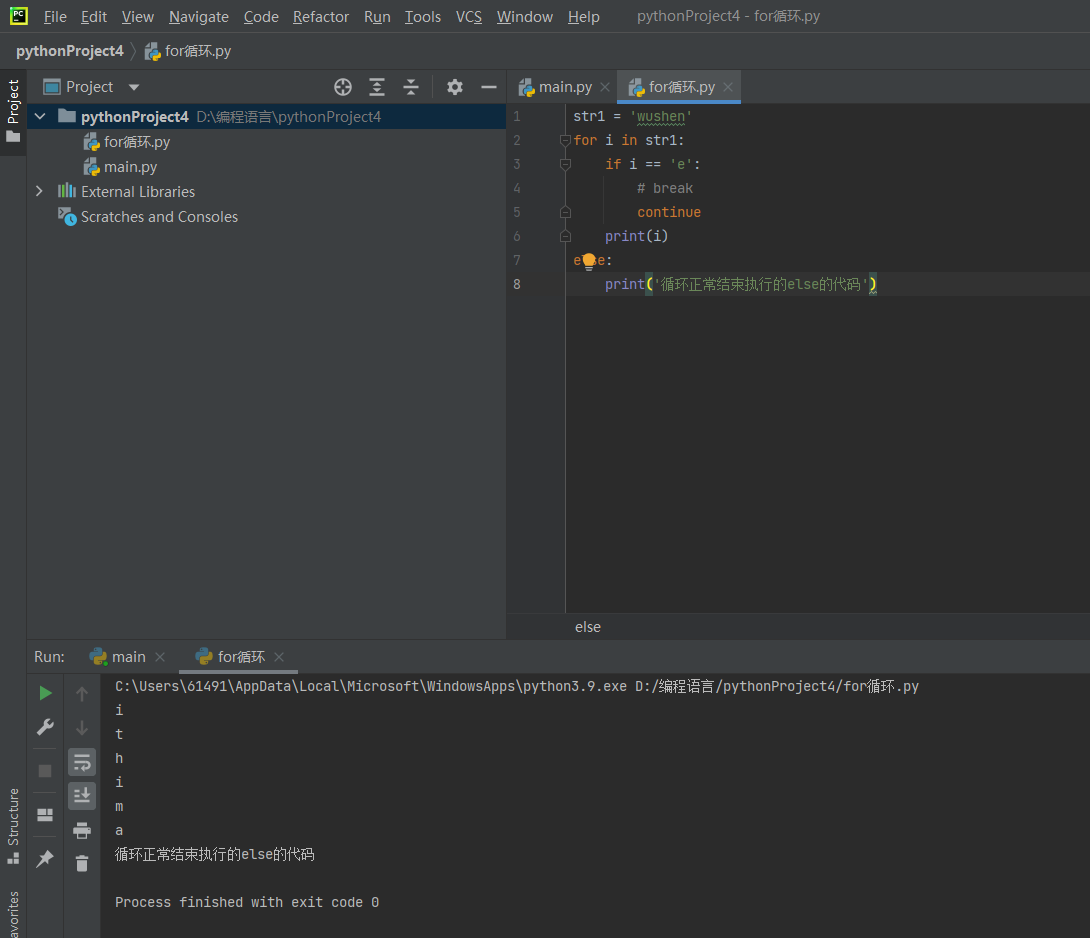Click fold end marker on line 6
This screenshot has width=1090, height=938.
(565, 236)
